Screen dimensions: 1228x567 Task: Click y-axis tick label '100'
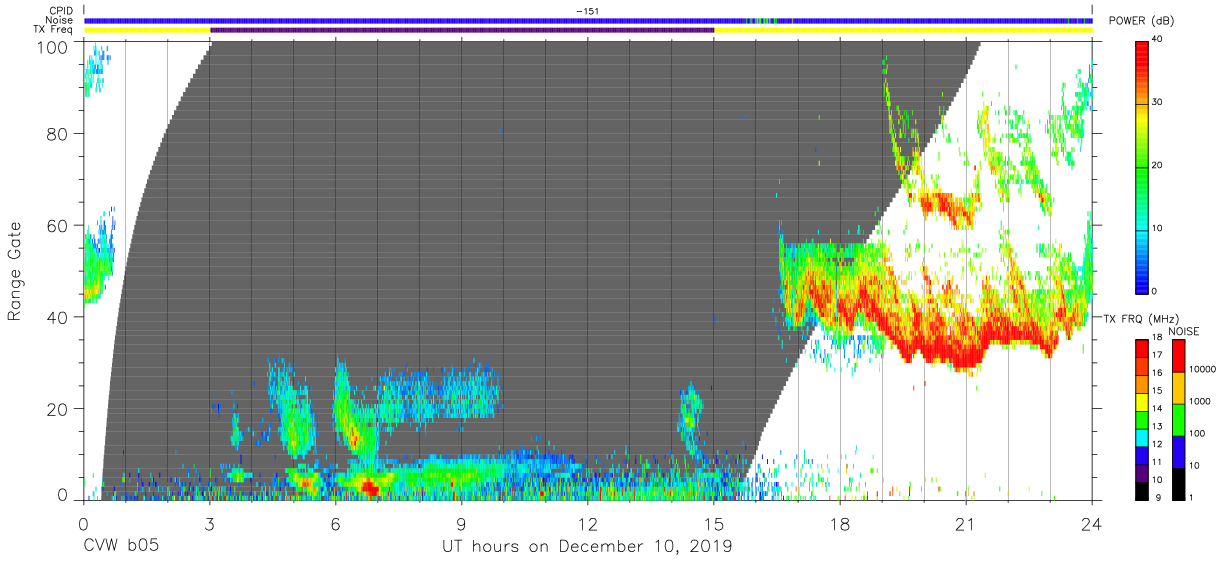[50, 47]
